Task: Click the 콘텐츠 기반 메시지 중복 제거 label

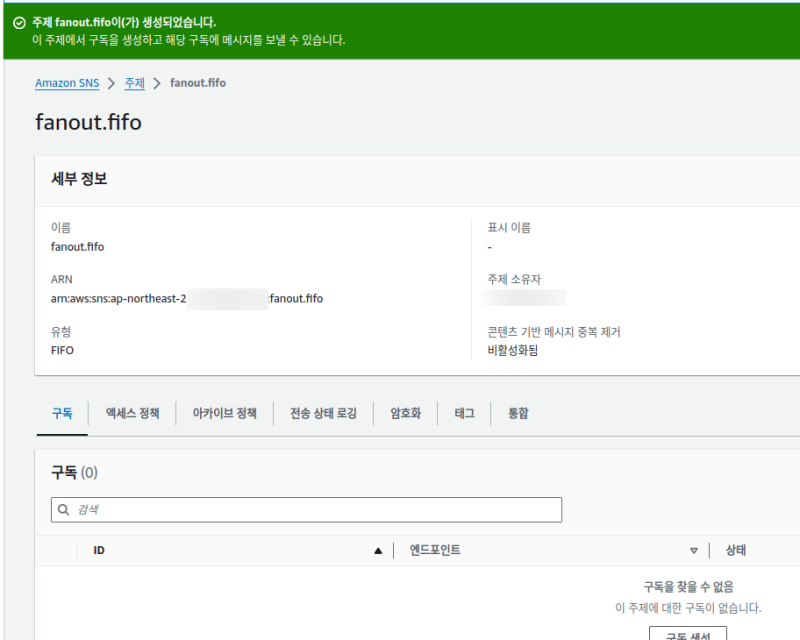Action: 554,332
